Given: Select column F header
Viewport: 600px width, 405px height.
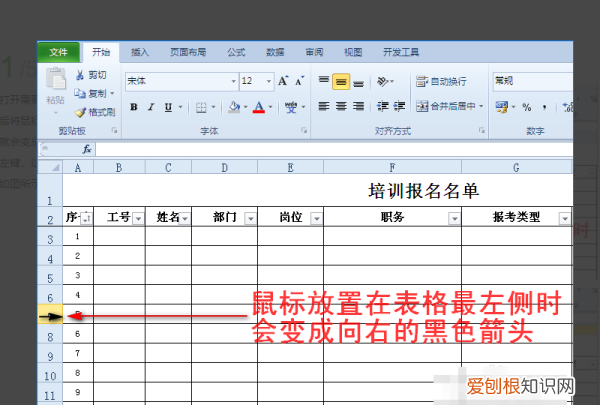Looking at the screenshot, I should (392, 167).
